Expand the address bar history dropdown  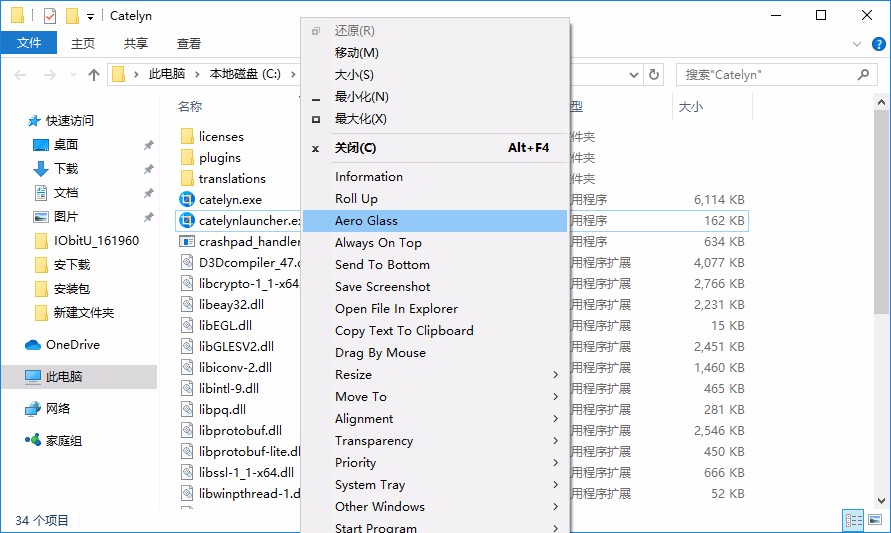[x=634, y=74]
